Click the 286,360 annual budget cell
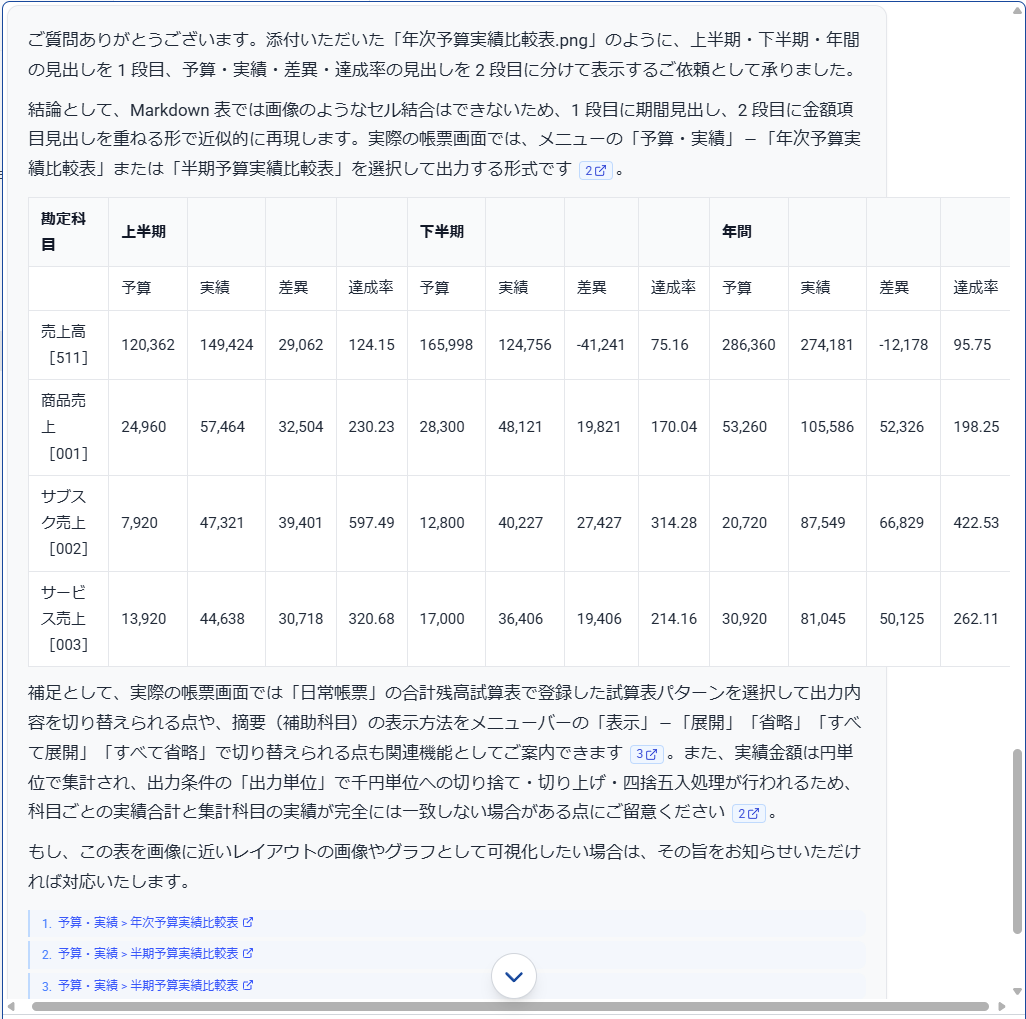The image size is (1026, 1019). pyautogui.click(x=749, y=345)
